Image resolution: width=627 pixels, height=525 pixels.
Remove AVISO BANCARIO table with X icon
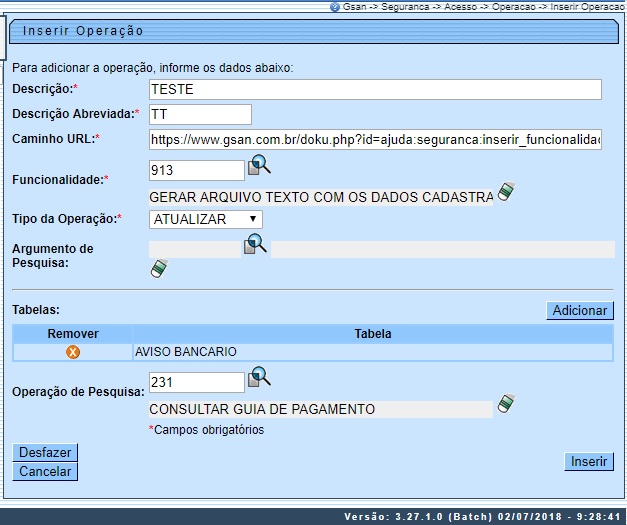click(73, 352)
